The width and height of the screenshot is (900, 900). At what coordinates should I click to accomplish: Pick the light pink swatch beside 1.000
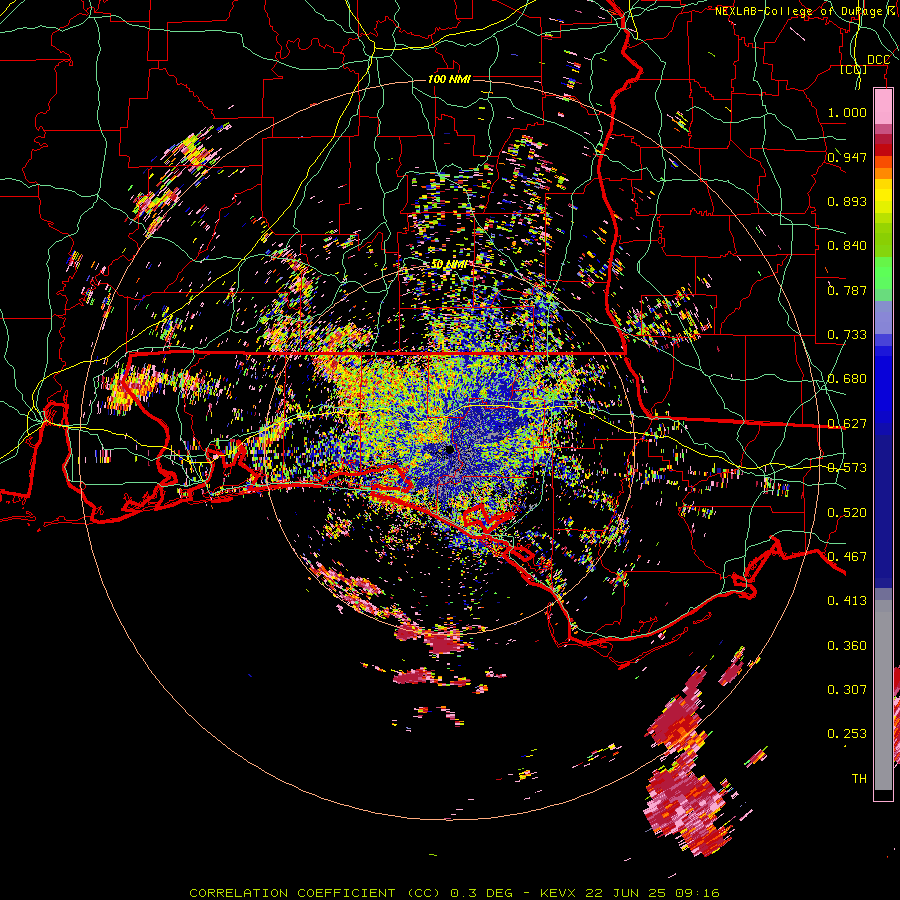point(883,107)
